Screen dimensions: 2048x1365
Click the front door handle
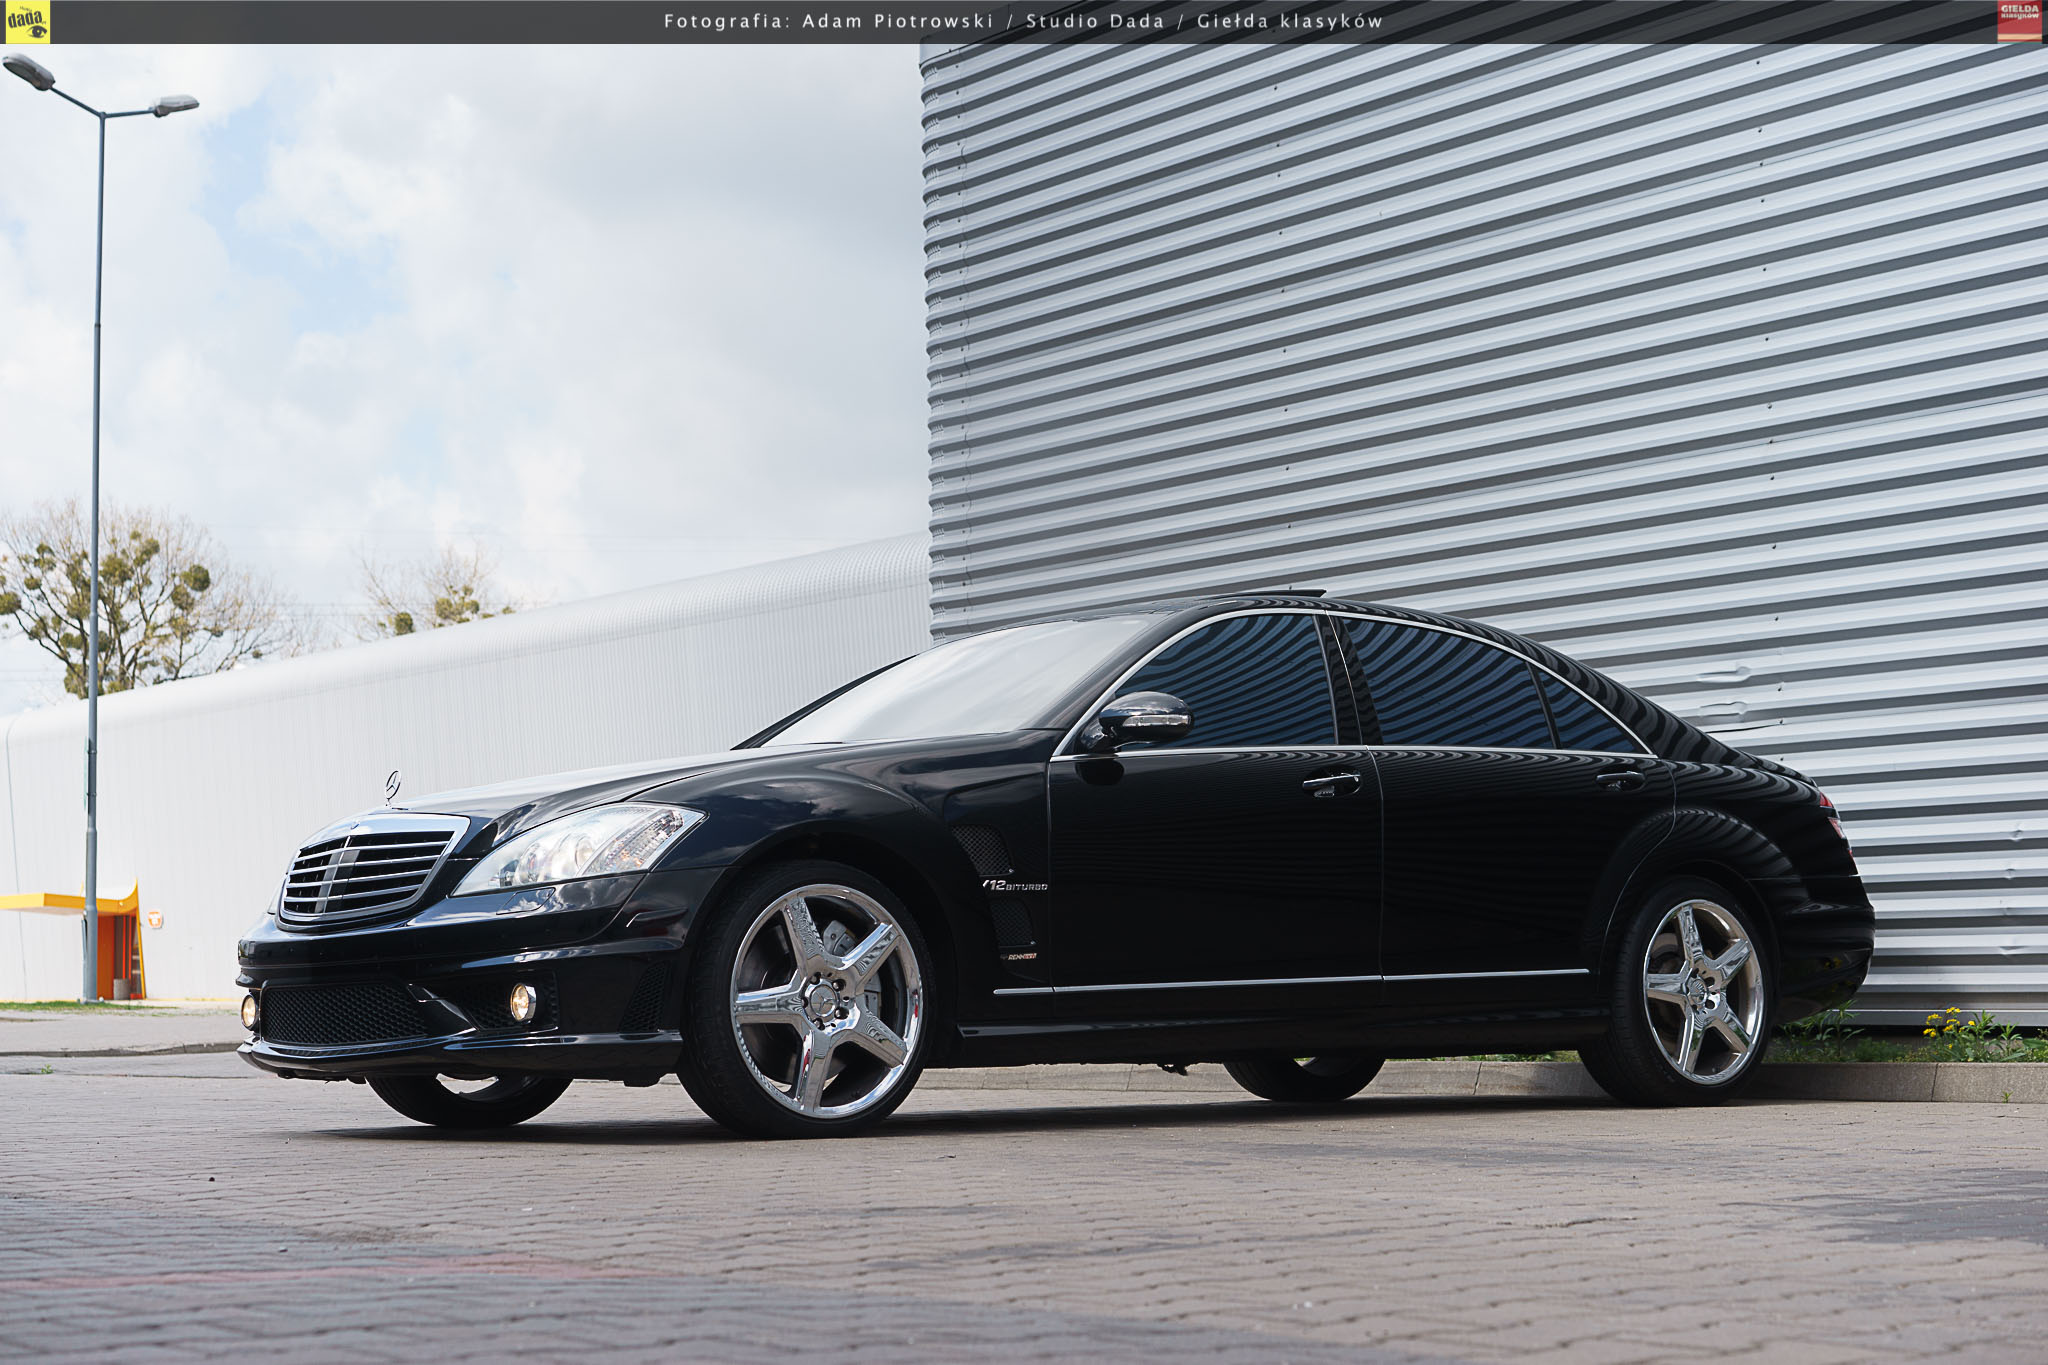(x=1331, y=783)
